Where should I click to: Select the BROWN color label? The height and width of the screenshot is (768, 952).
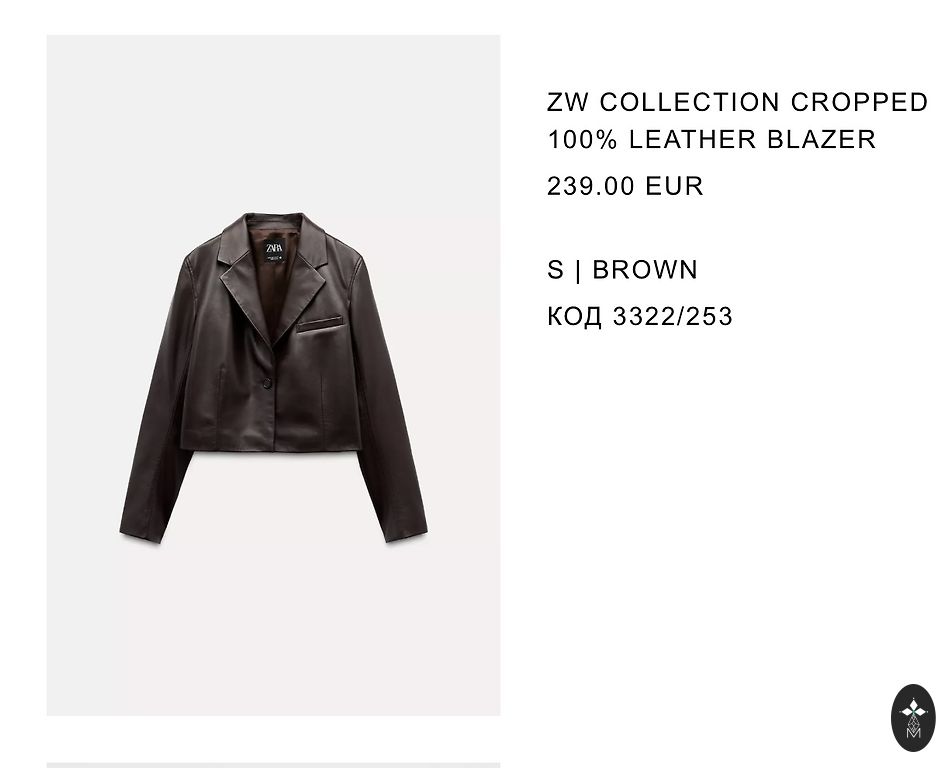(x=645, y=270)
